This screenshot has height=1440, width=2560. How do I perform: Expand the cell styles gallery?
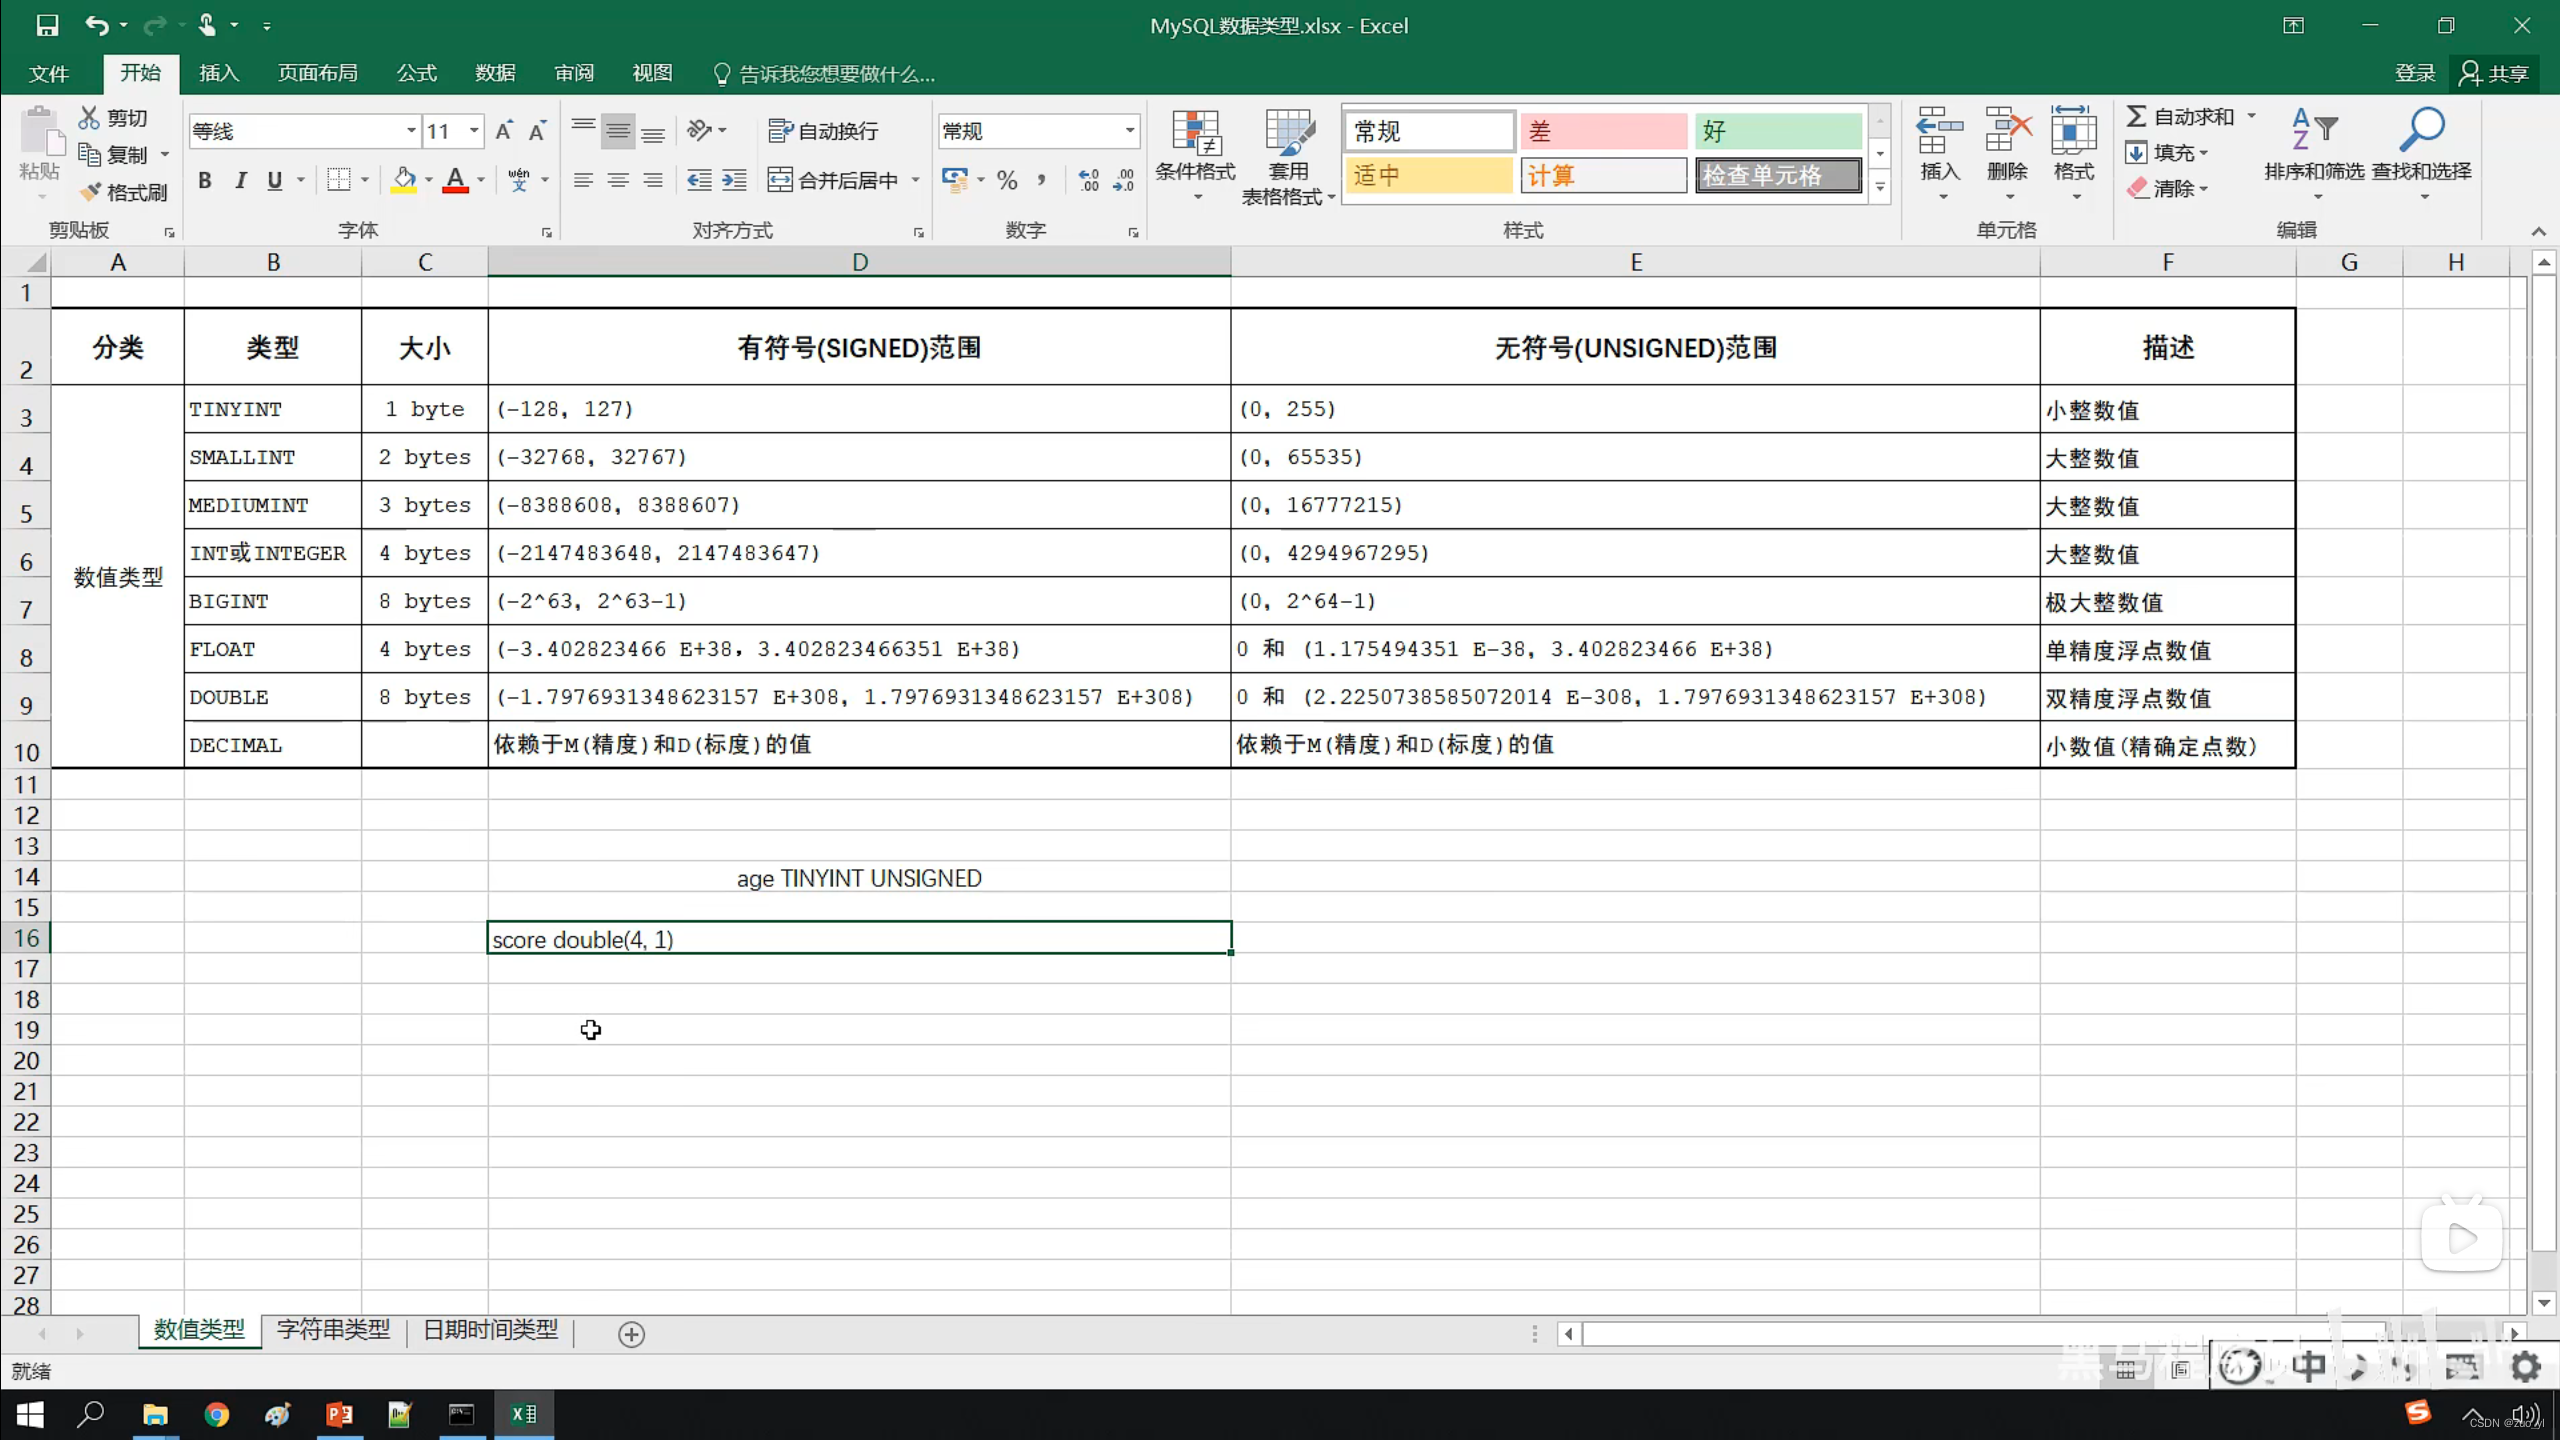tap(1881, 188)
